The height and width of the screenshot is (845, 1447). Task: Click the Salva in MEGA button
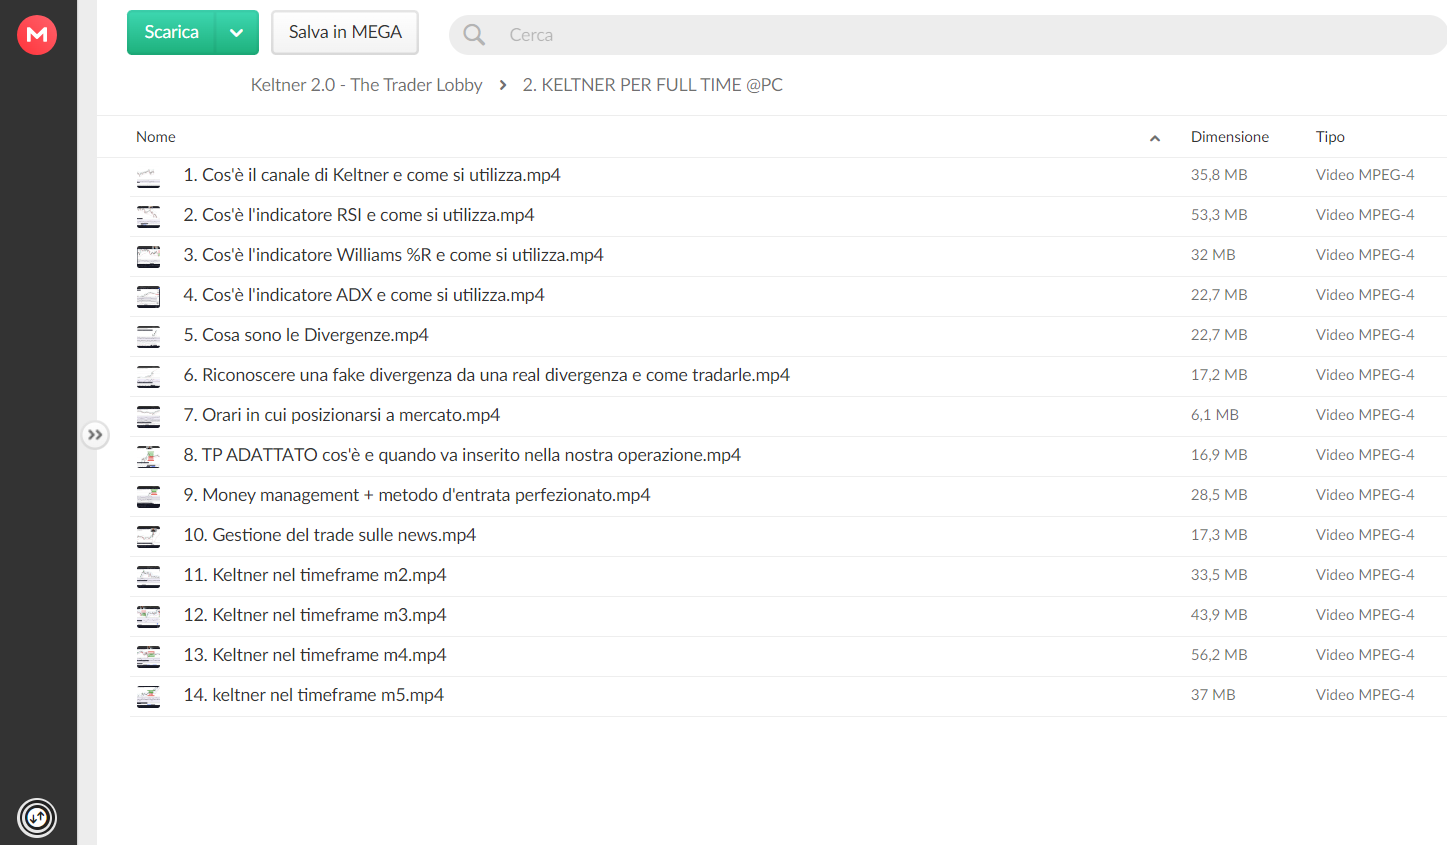pos(345,33)
